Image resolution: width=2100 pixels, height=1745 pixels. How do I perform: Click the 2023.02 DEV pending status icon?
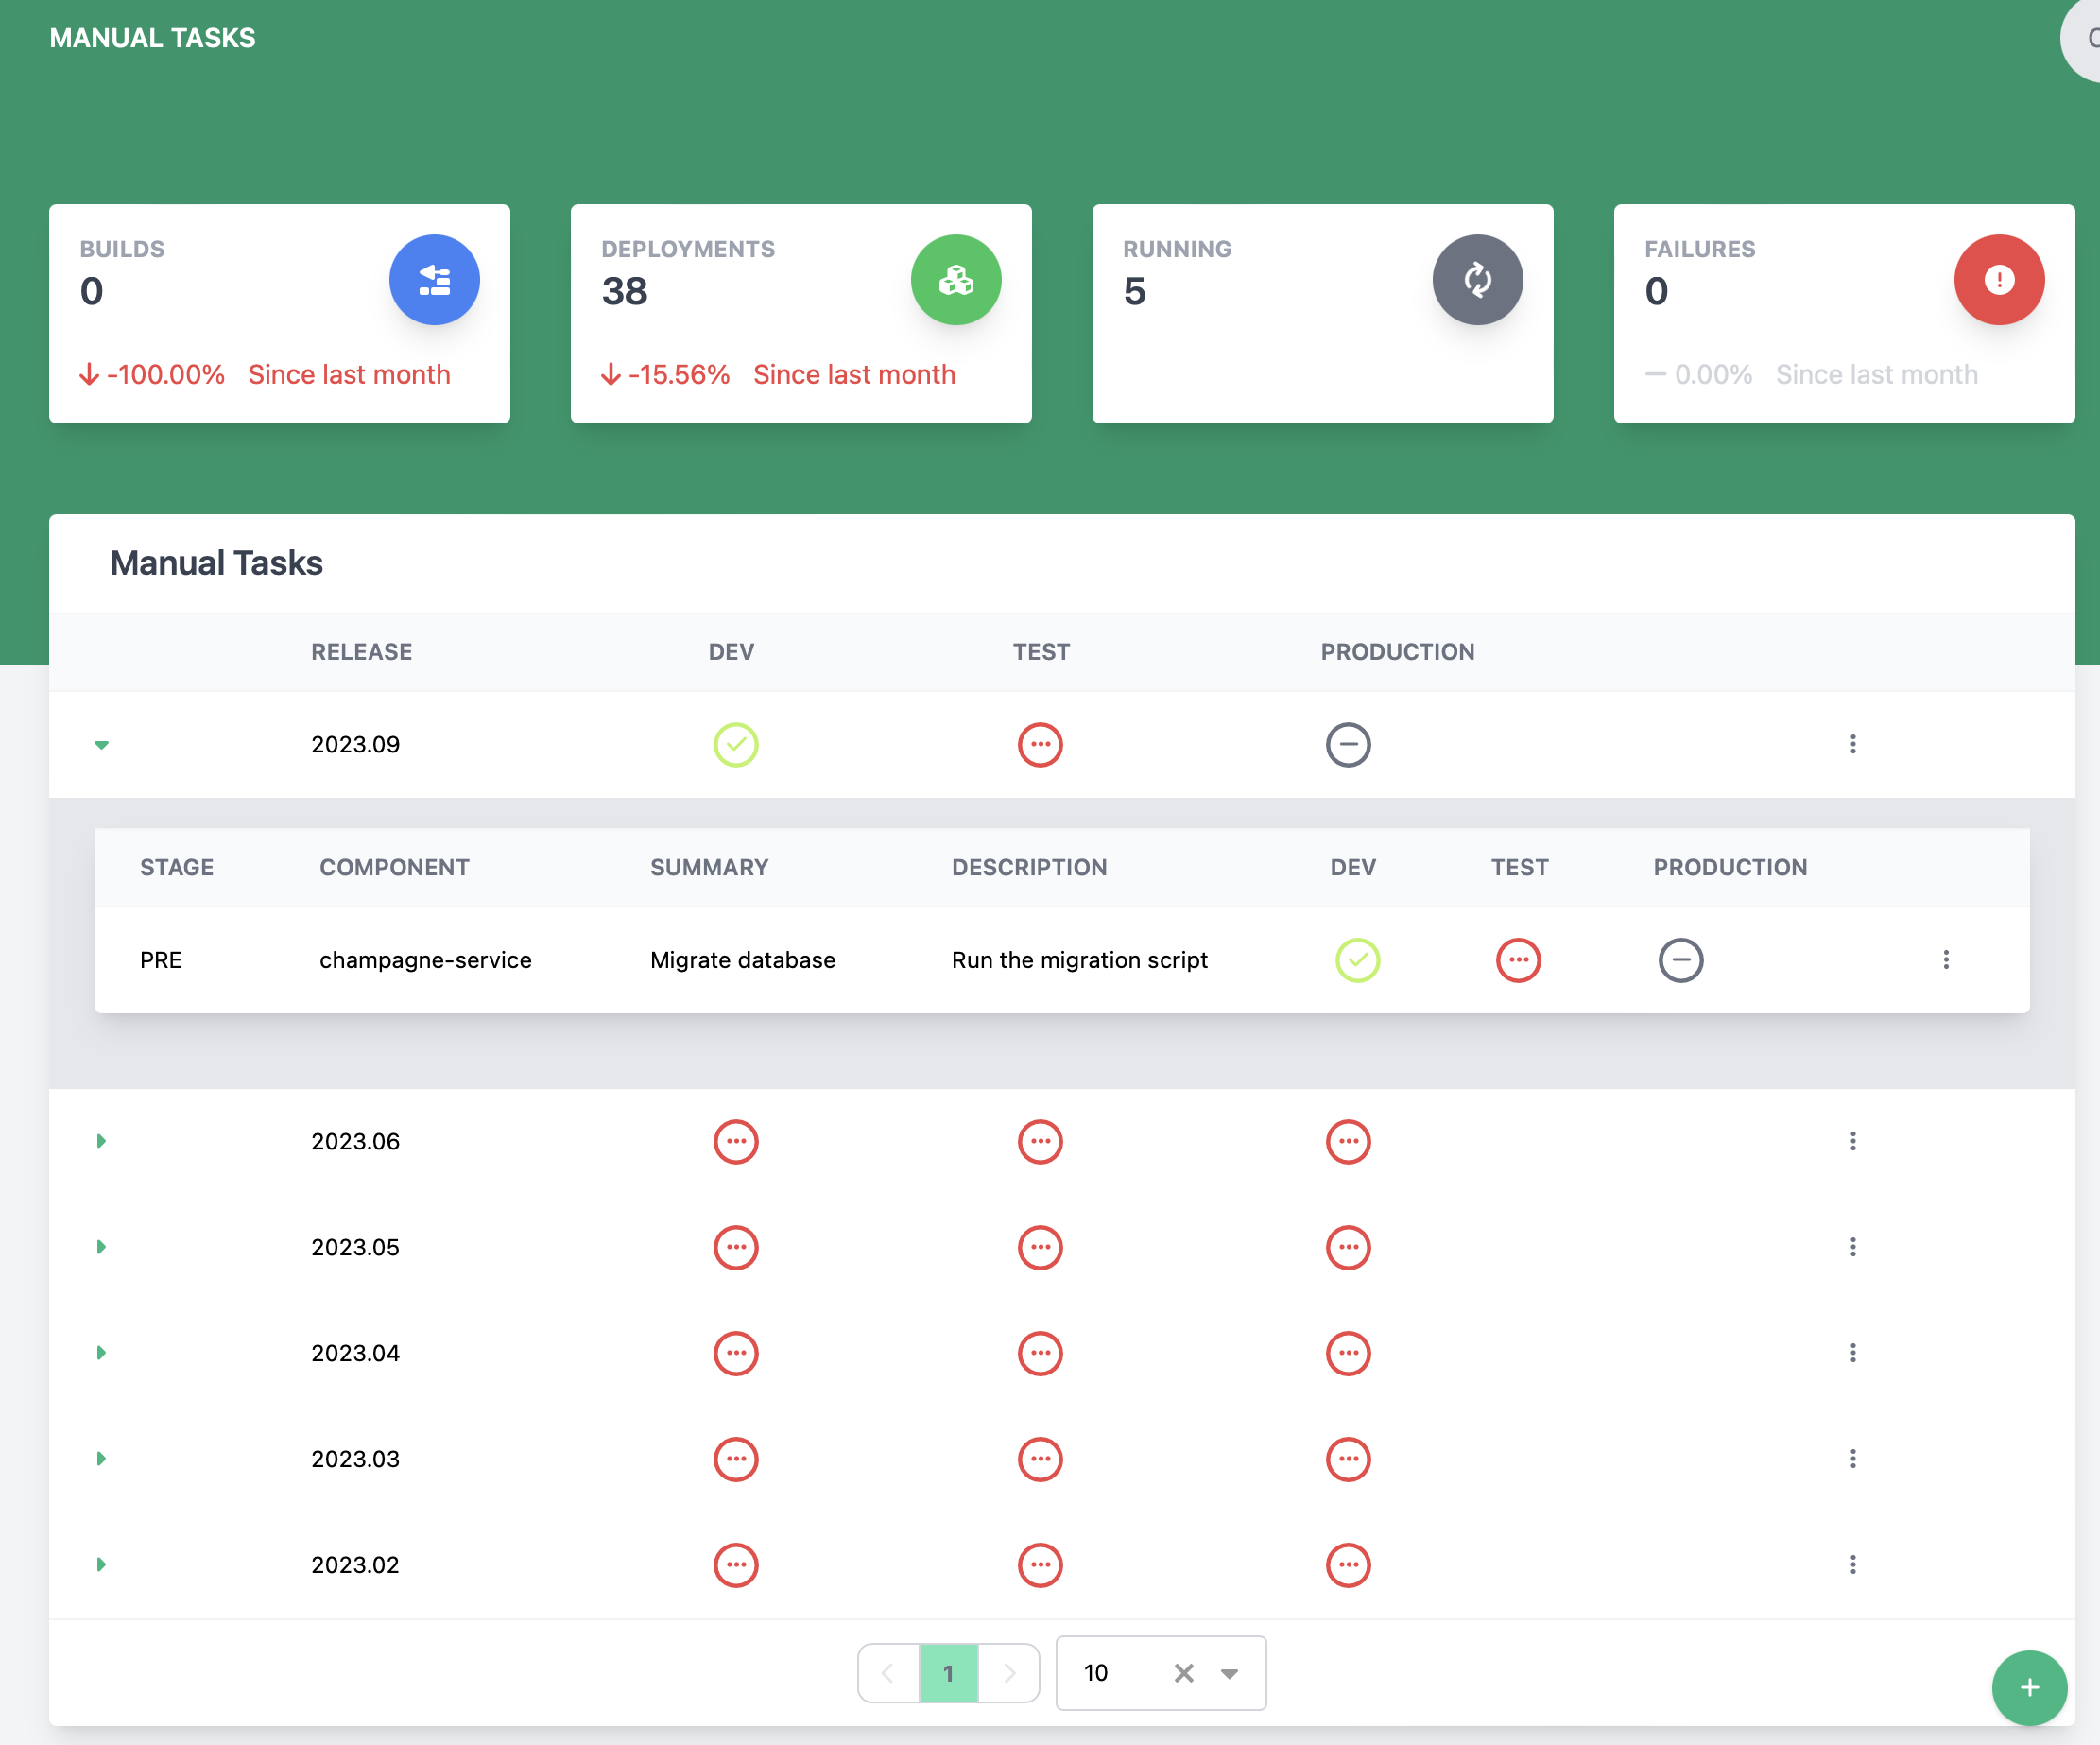pos(736,1565)
